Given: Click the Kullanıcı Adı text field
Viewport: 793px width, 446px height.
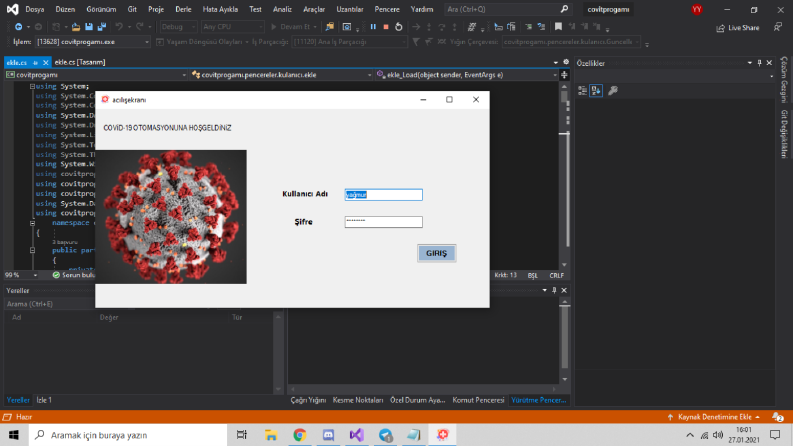Looking at the screenshot, I should click(x=383, y=195).
